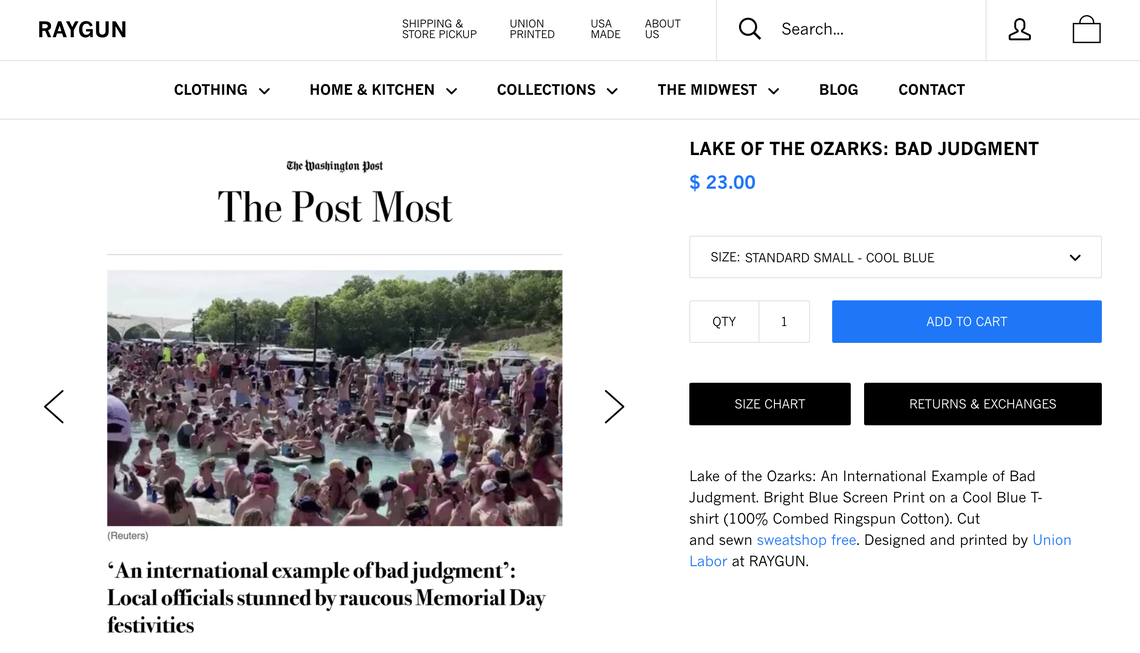
Task: Open the search with the magnifying glass icon
Action: click(749, 29)
